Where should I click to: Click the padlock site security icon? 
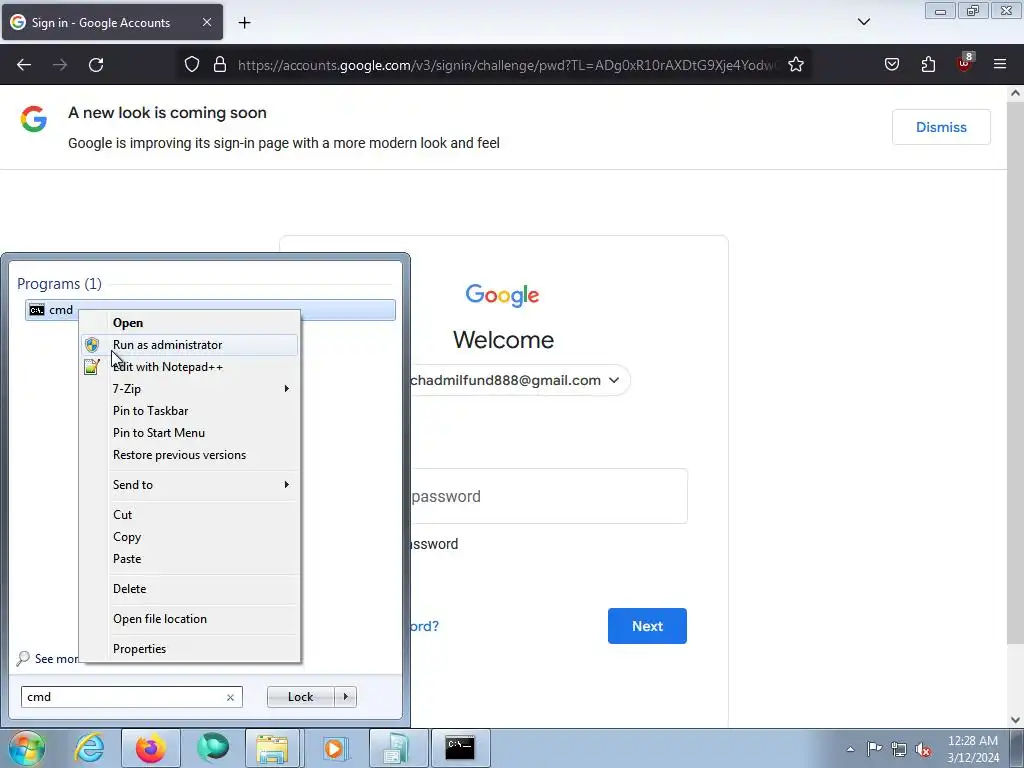point(220,65)
